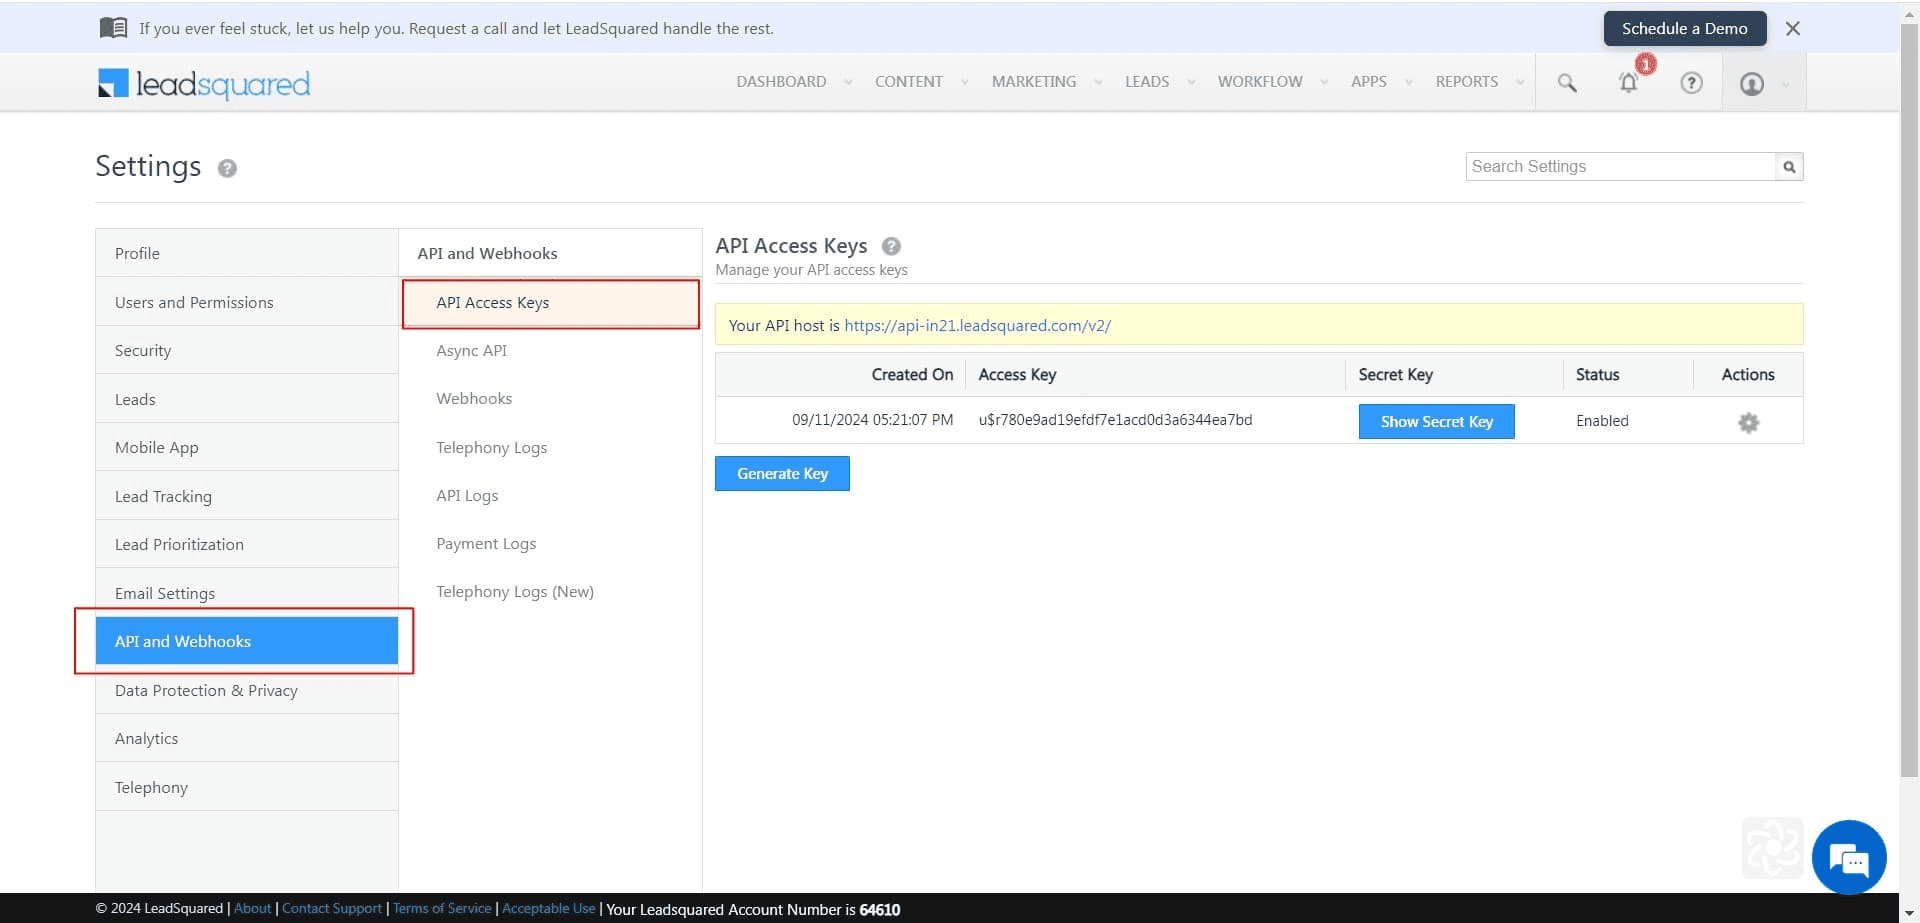
Task: Select Analytics settings section
Action: click(x=246, y=739)
